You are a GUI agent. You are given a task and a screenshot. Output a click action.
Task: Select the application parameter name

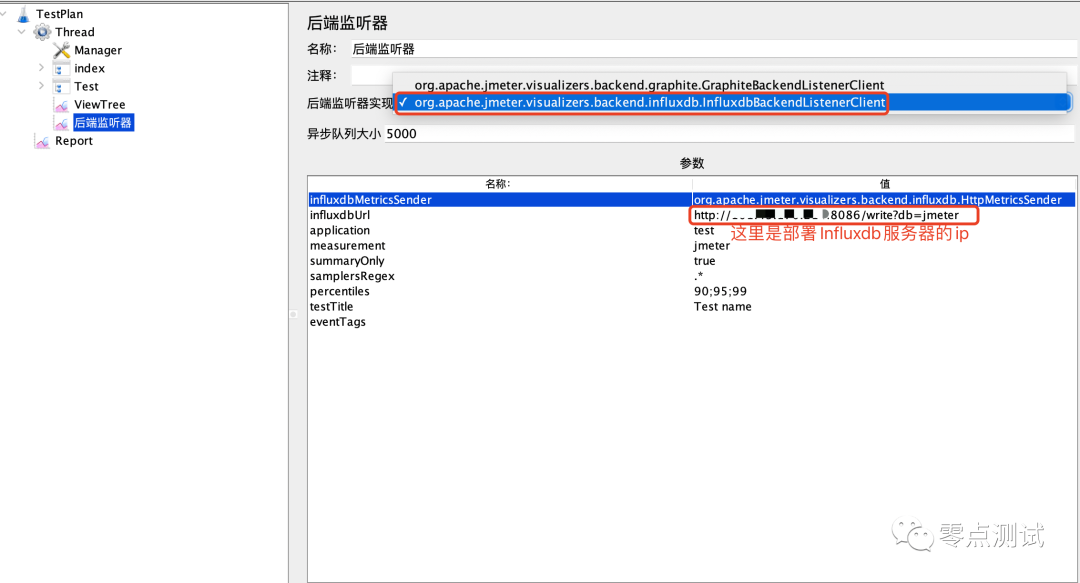coord(340,230)
